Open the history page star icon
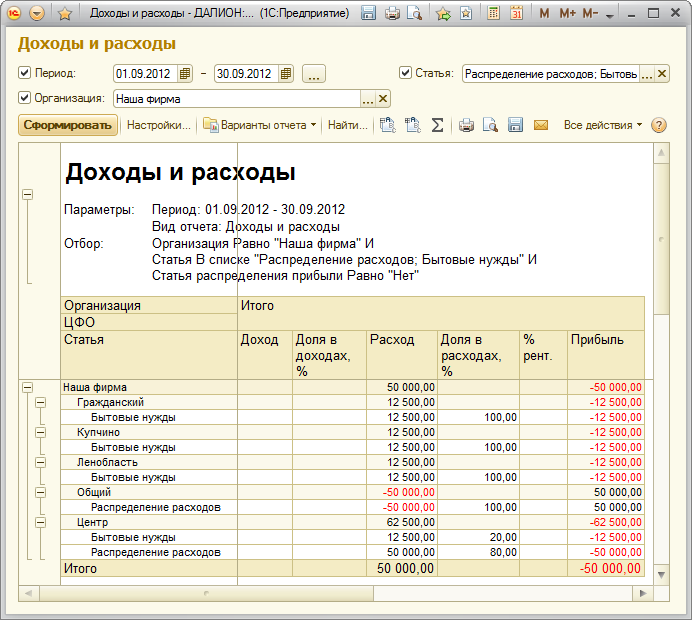 point(466,14)
